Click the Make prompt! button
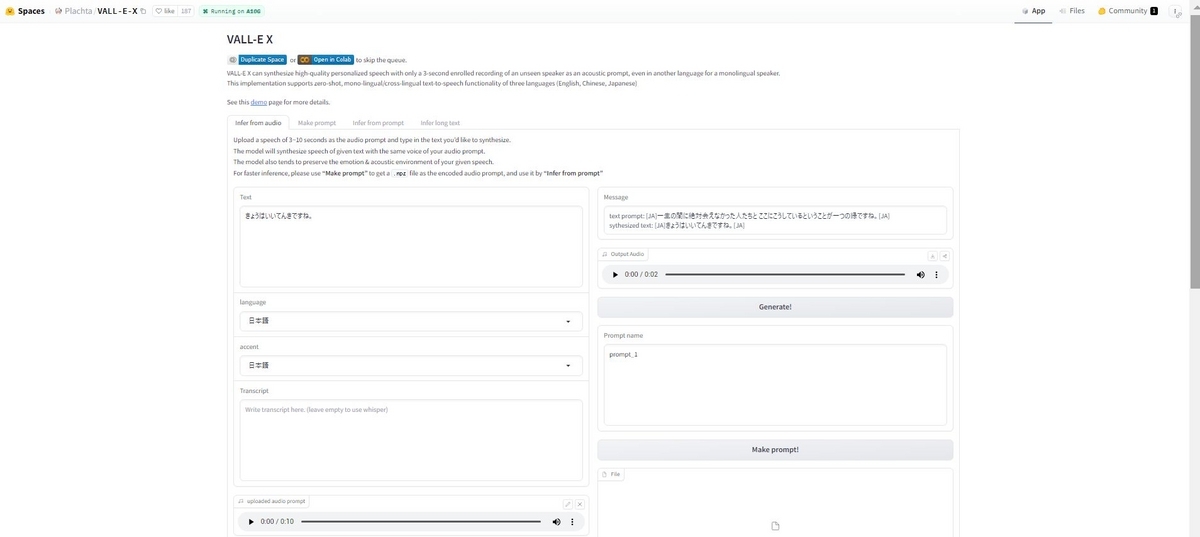 coord(775,450)
